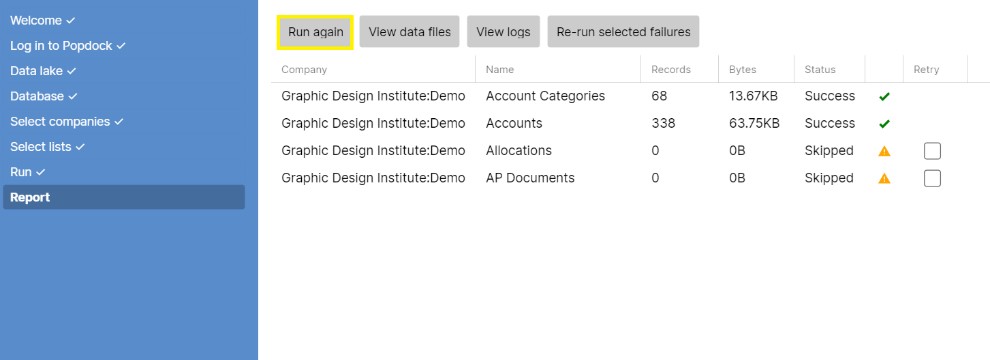
Task: Open the Select lists step
Action: [47, 147]
